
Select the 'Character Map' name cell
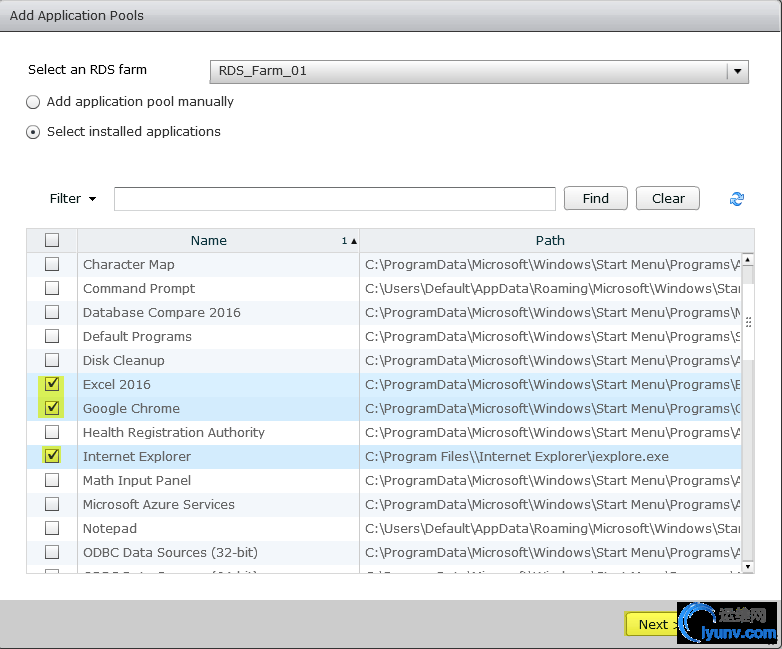pyautogui.click(x=218, y=264)
